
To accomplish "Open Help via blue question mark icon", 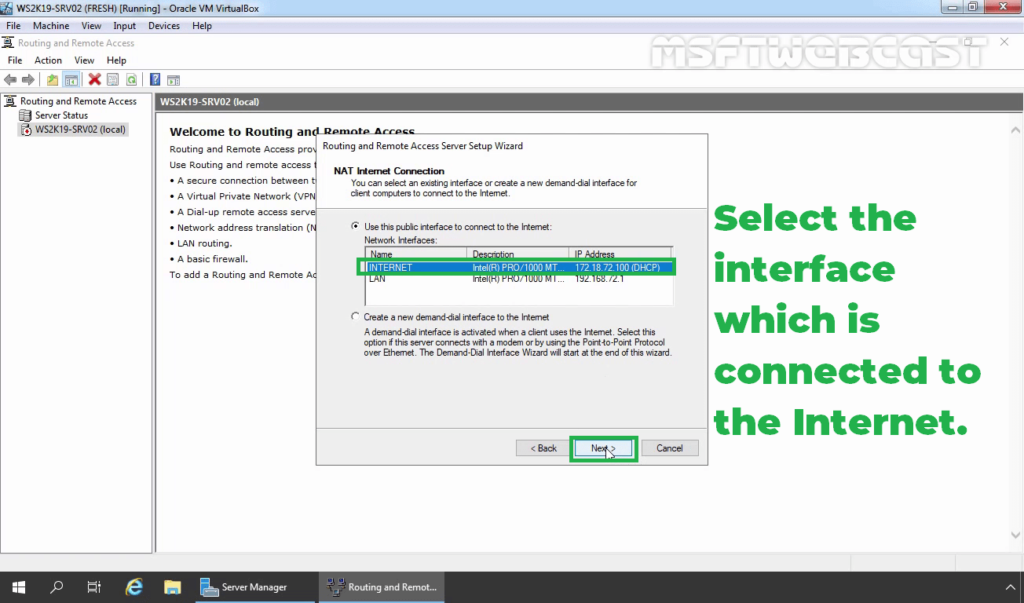I will point(155,80).
